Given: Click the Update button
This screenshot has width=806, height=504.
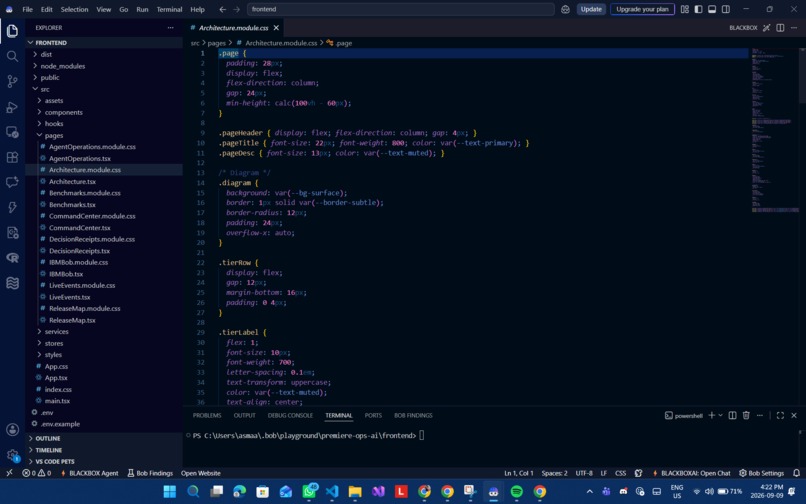Looking at the screenshot, I should pos(591,9).
